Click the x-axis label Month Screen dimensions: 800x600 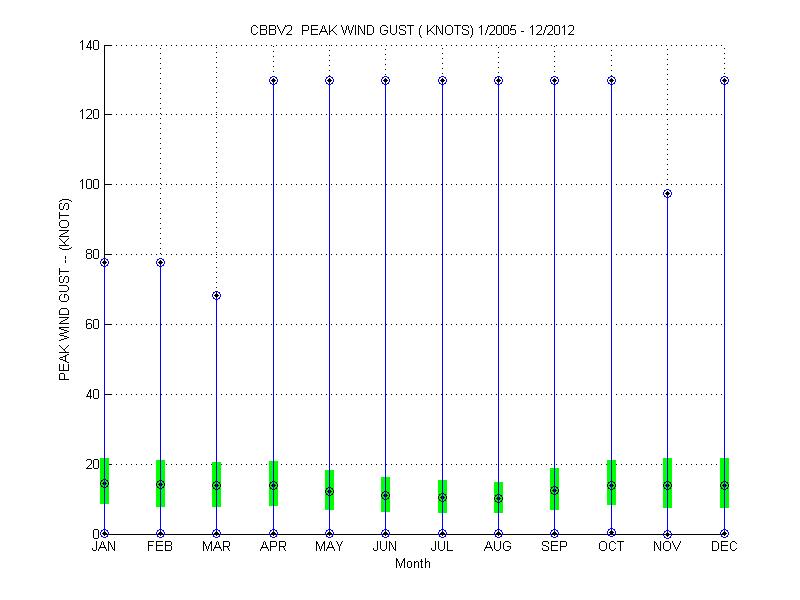click(413, 563)
